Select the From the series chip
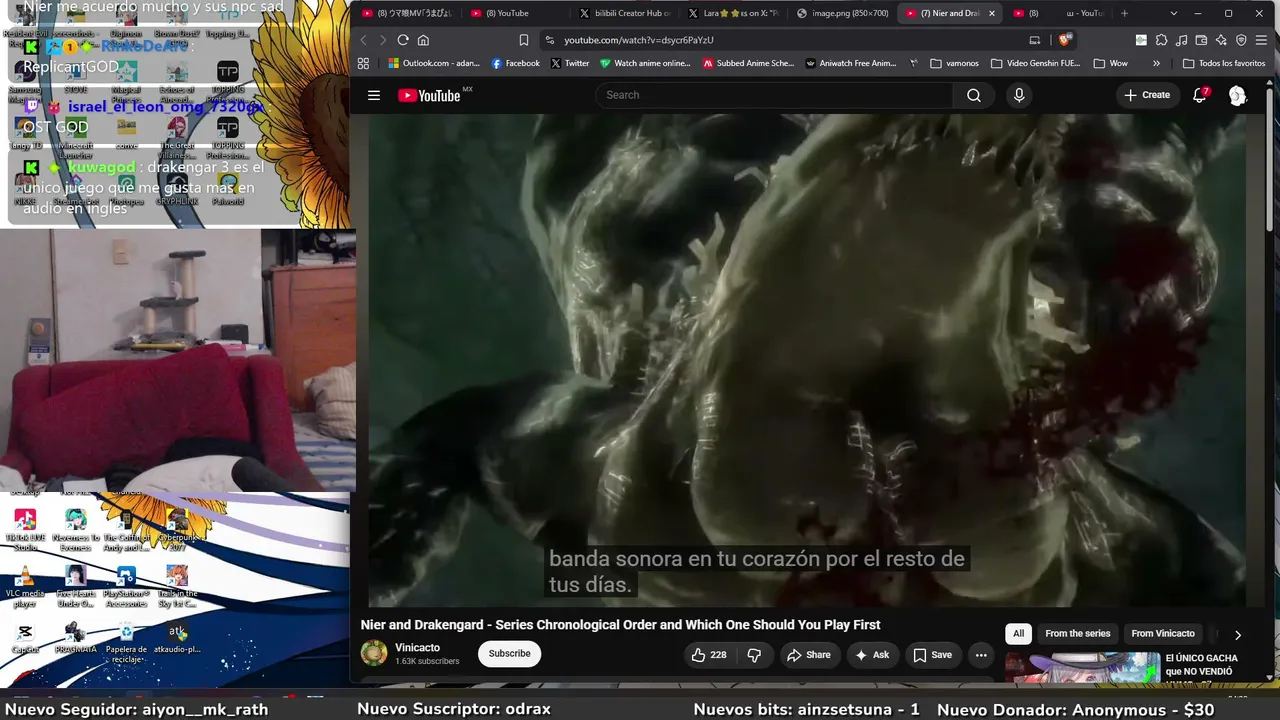The width and height of the screenshot is (1280, 720). tap(1077, 634)
